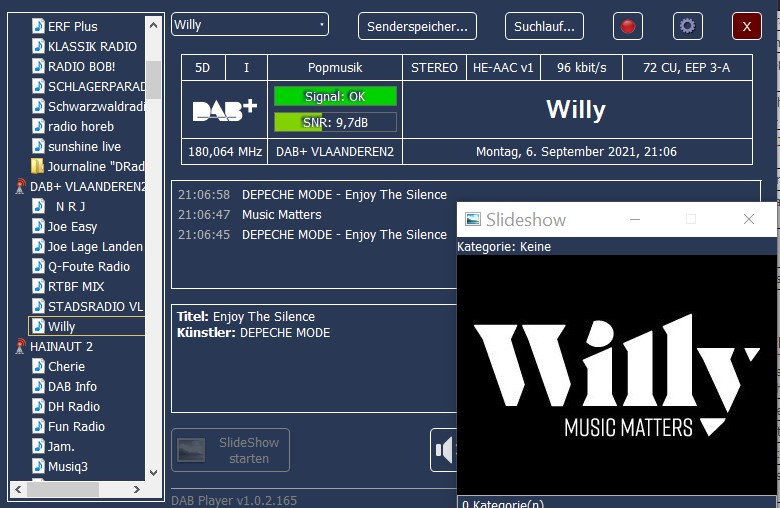Click the Titel: Enjoy The Silence line
Image resolution: width=780 pixels, height=508 pixels.
[x=246, y=316]
